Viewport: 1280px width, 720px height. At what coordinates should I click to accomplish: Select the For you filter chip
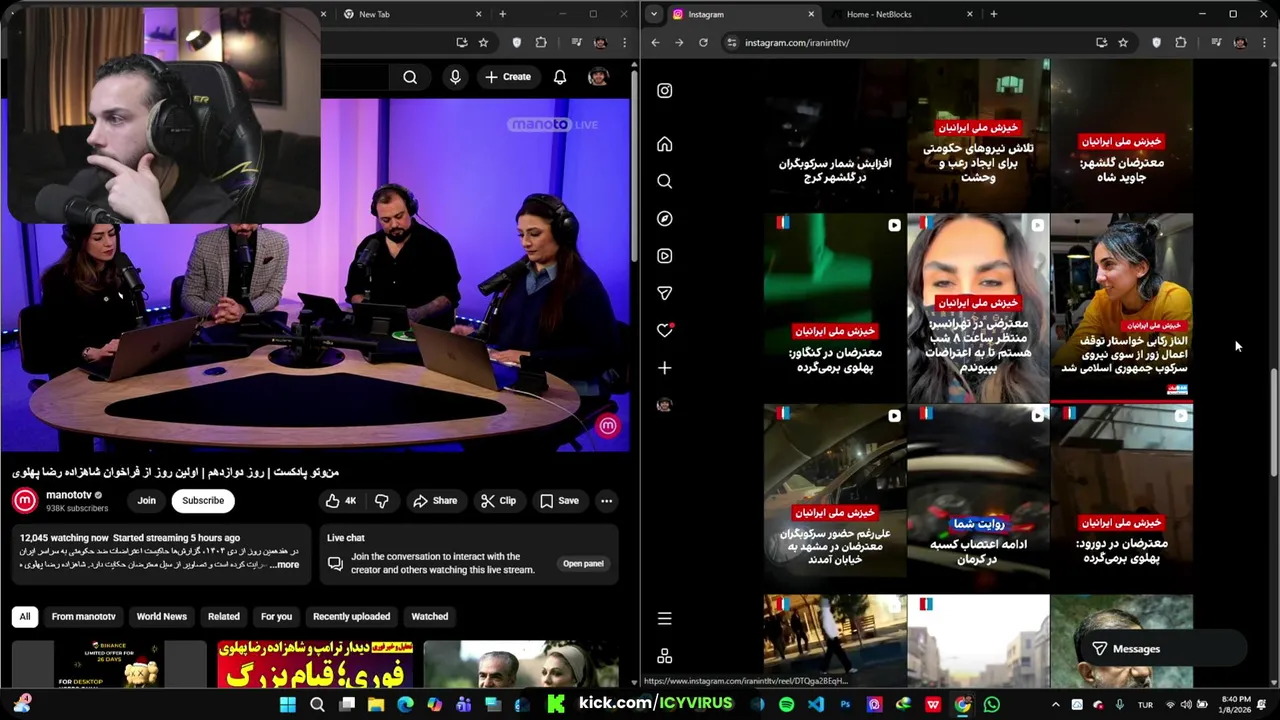click(x=276, y=616)
